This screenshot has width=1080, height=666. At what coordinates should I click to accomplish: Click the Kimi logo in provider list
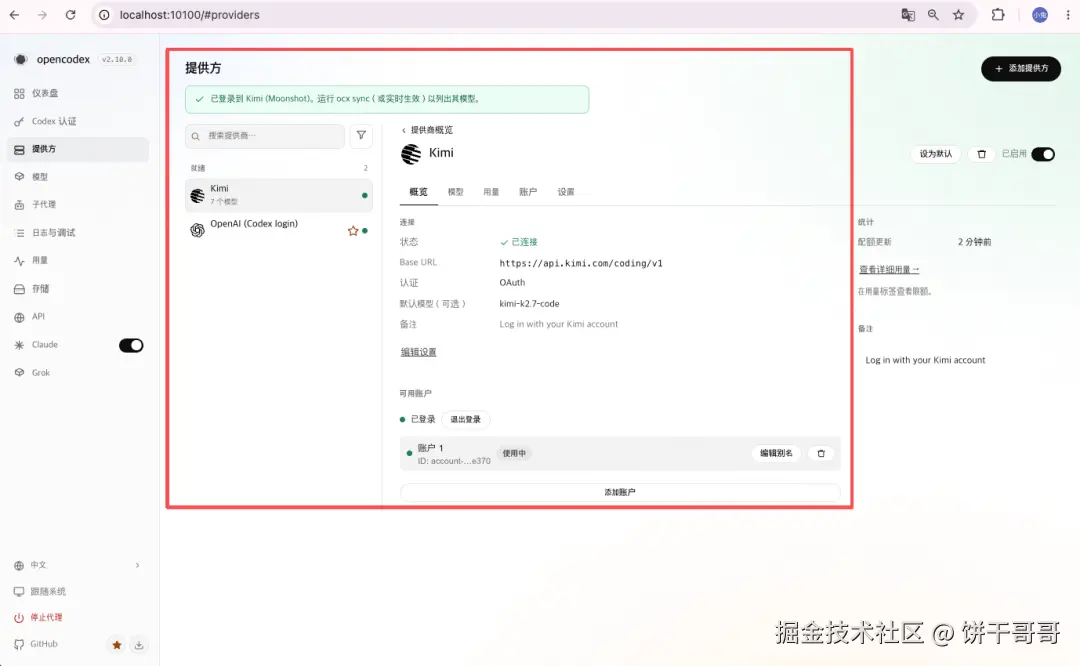pyautogui.click(x=198, y=196)
